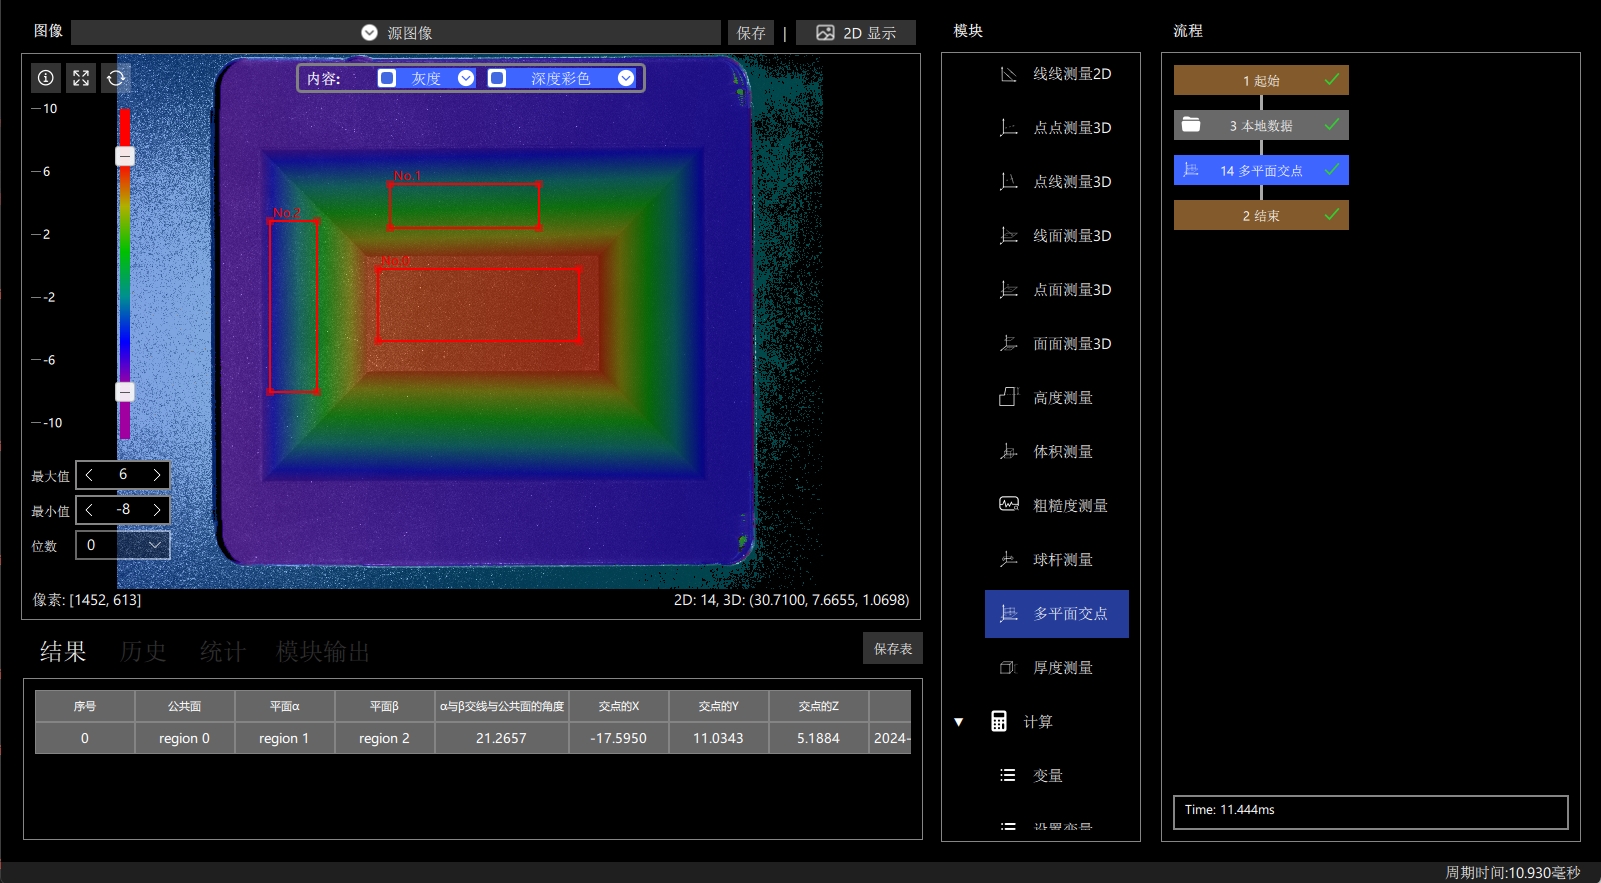Click the refresh view icon

pyautogui.click(x=116, y=78)
